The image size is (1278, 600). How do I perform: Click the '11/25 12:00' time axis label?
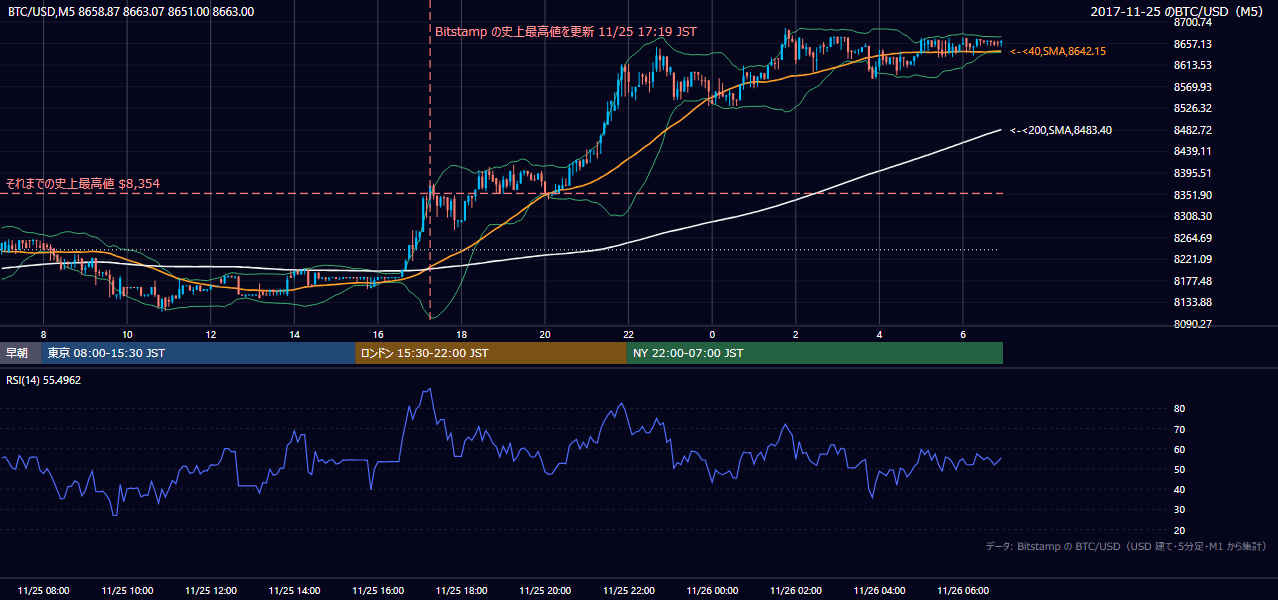tap(211, 591)
